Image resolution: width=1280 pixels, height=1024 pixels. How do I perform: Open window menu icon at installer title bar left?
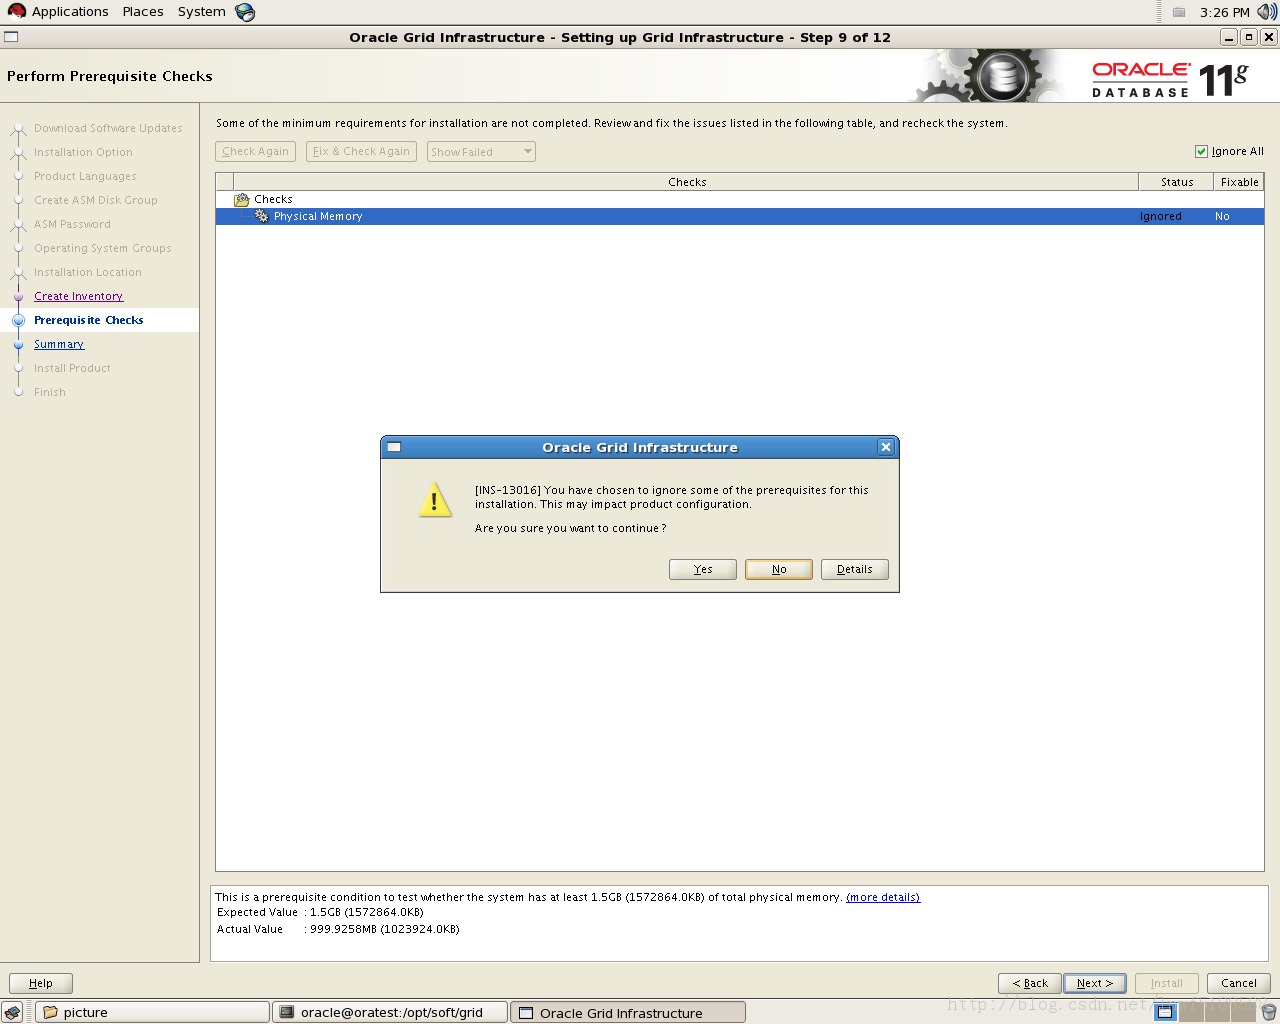click(x=11, y=37)
